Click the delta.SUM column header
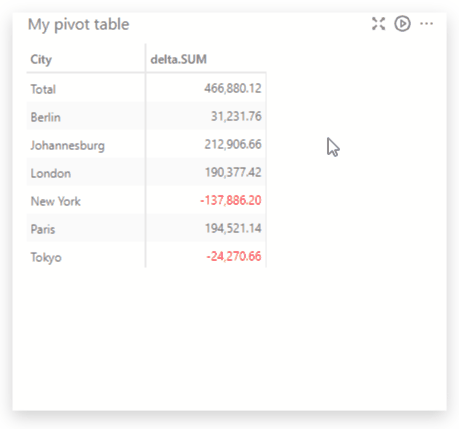This screenshot has width=459, height=429. point(178,59)
